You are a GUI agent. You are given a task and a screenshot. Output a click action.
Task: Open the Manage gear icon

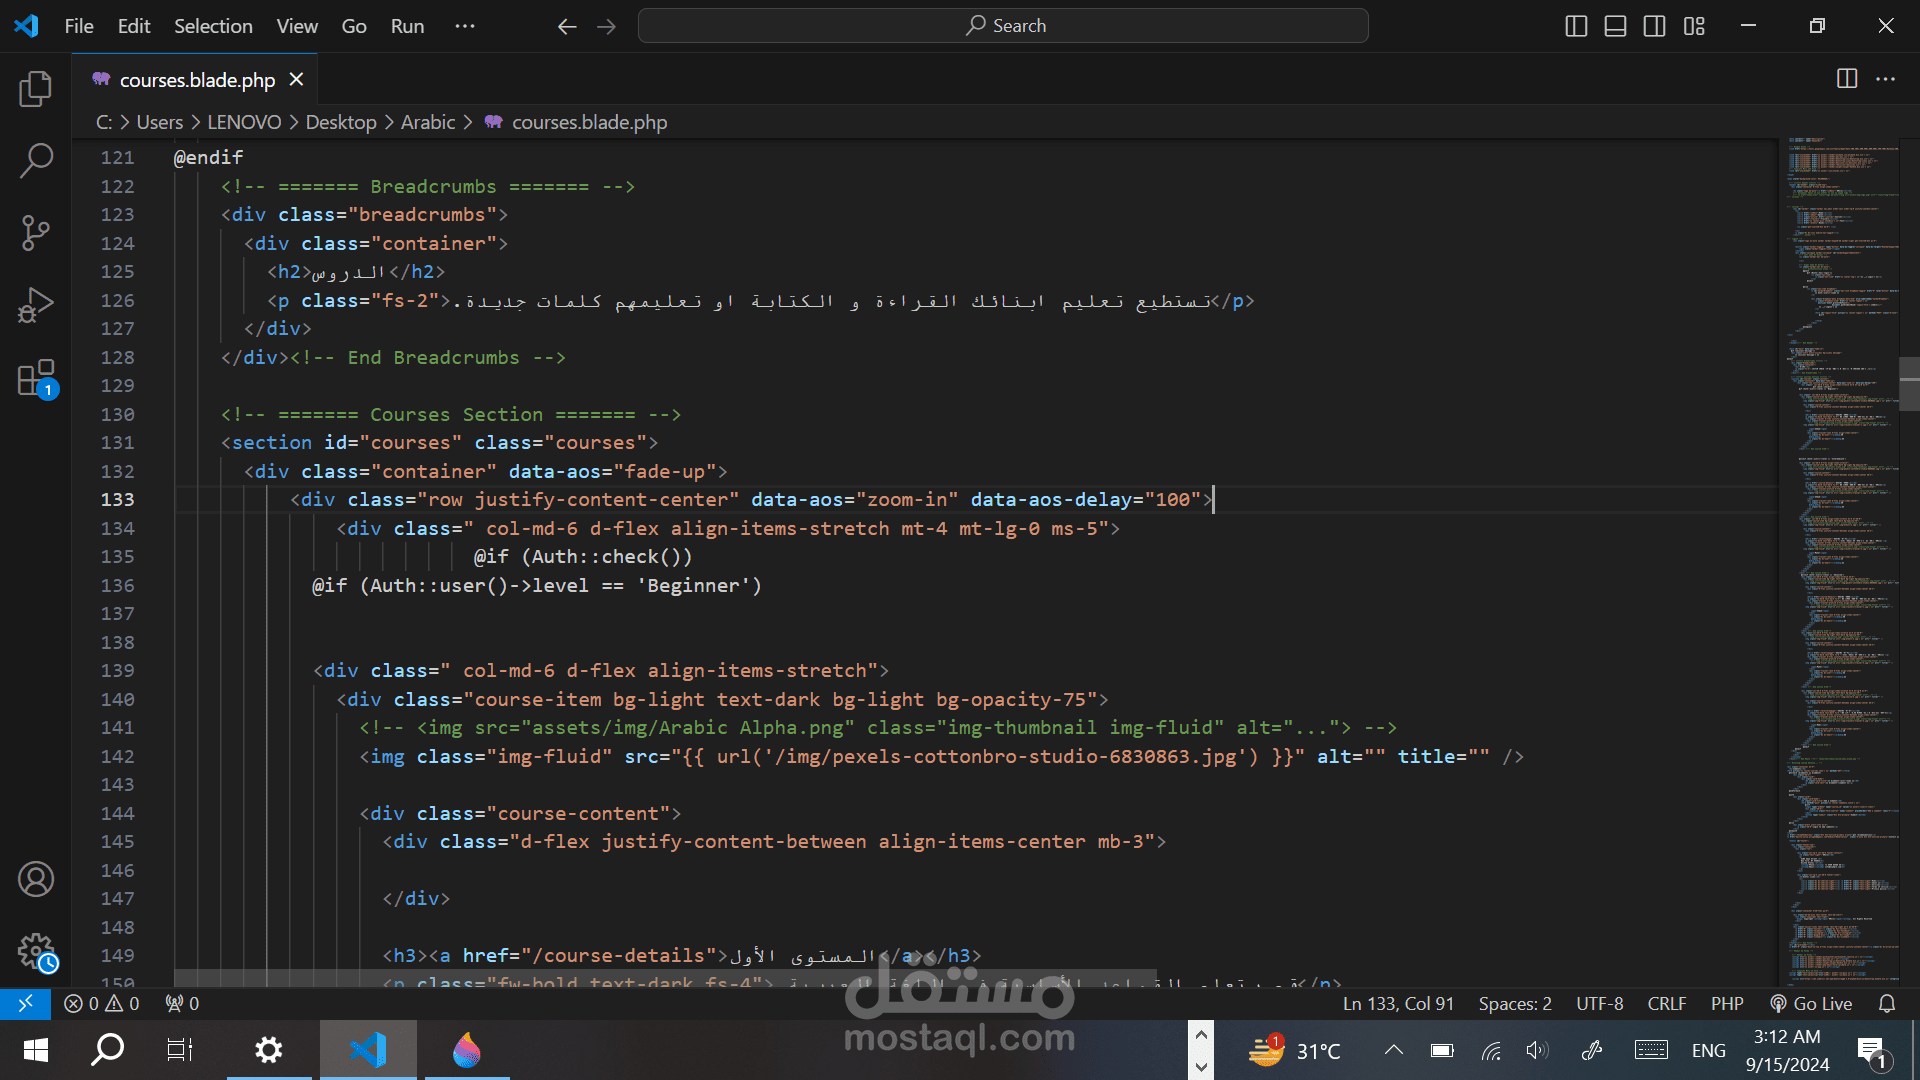pos(36,951)
